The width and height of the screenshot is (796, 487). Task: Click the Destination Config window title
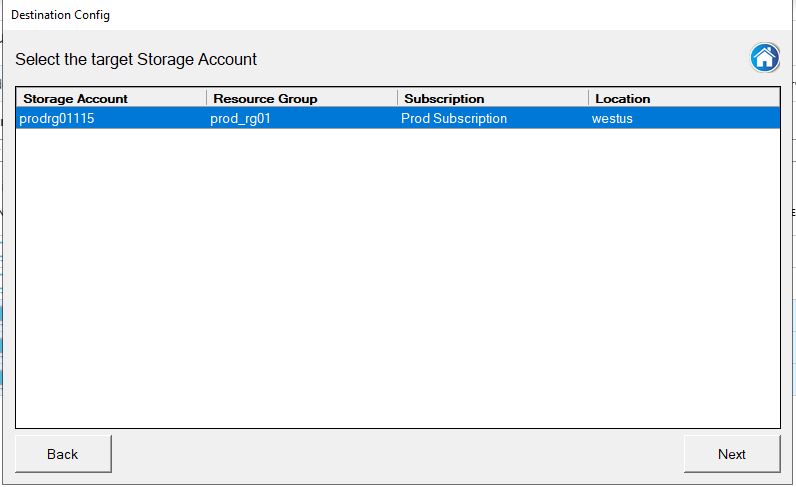60,15
